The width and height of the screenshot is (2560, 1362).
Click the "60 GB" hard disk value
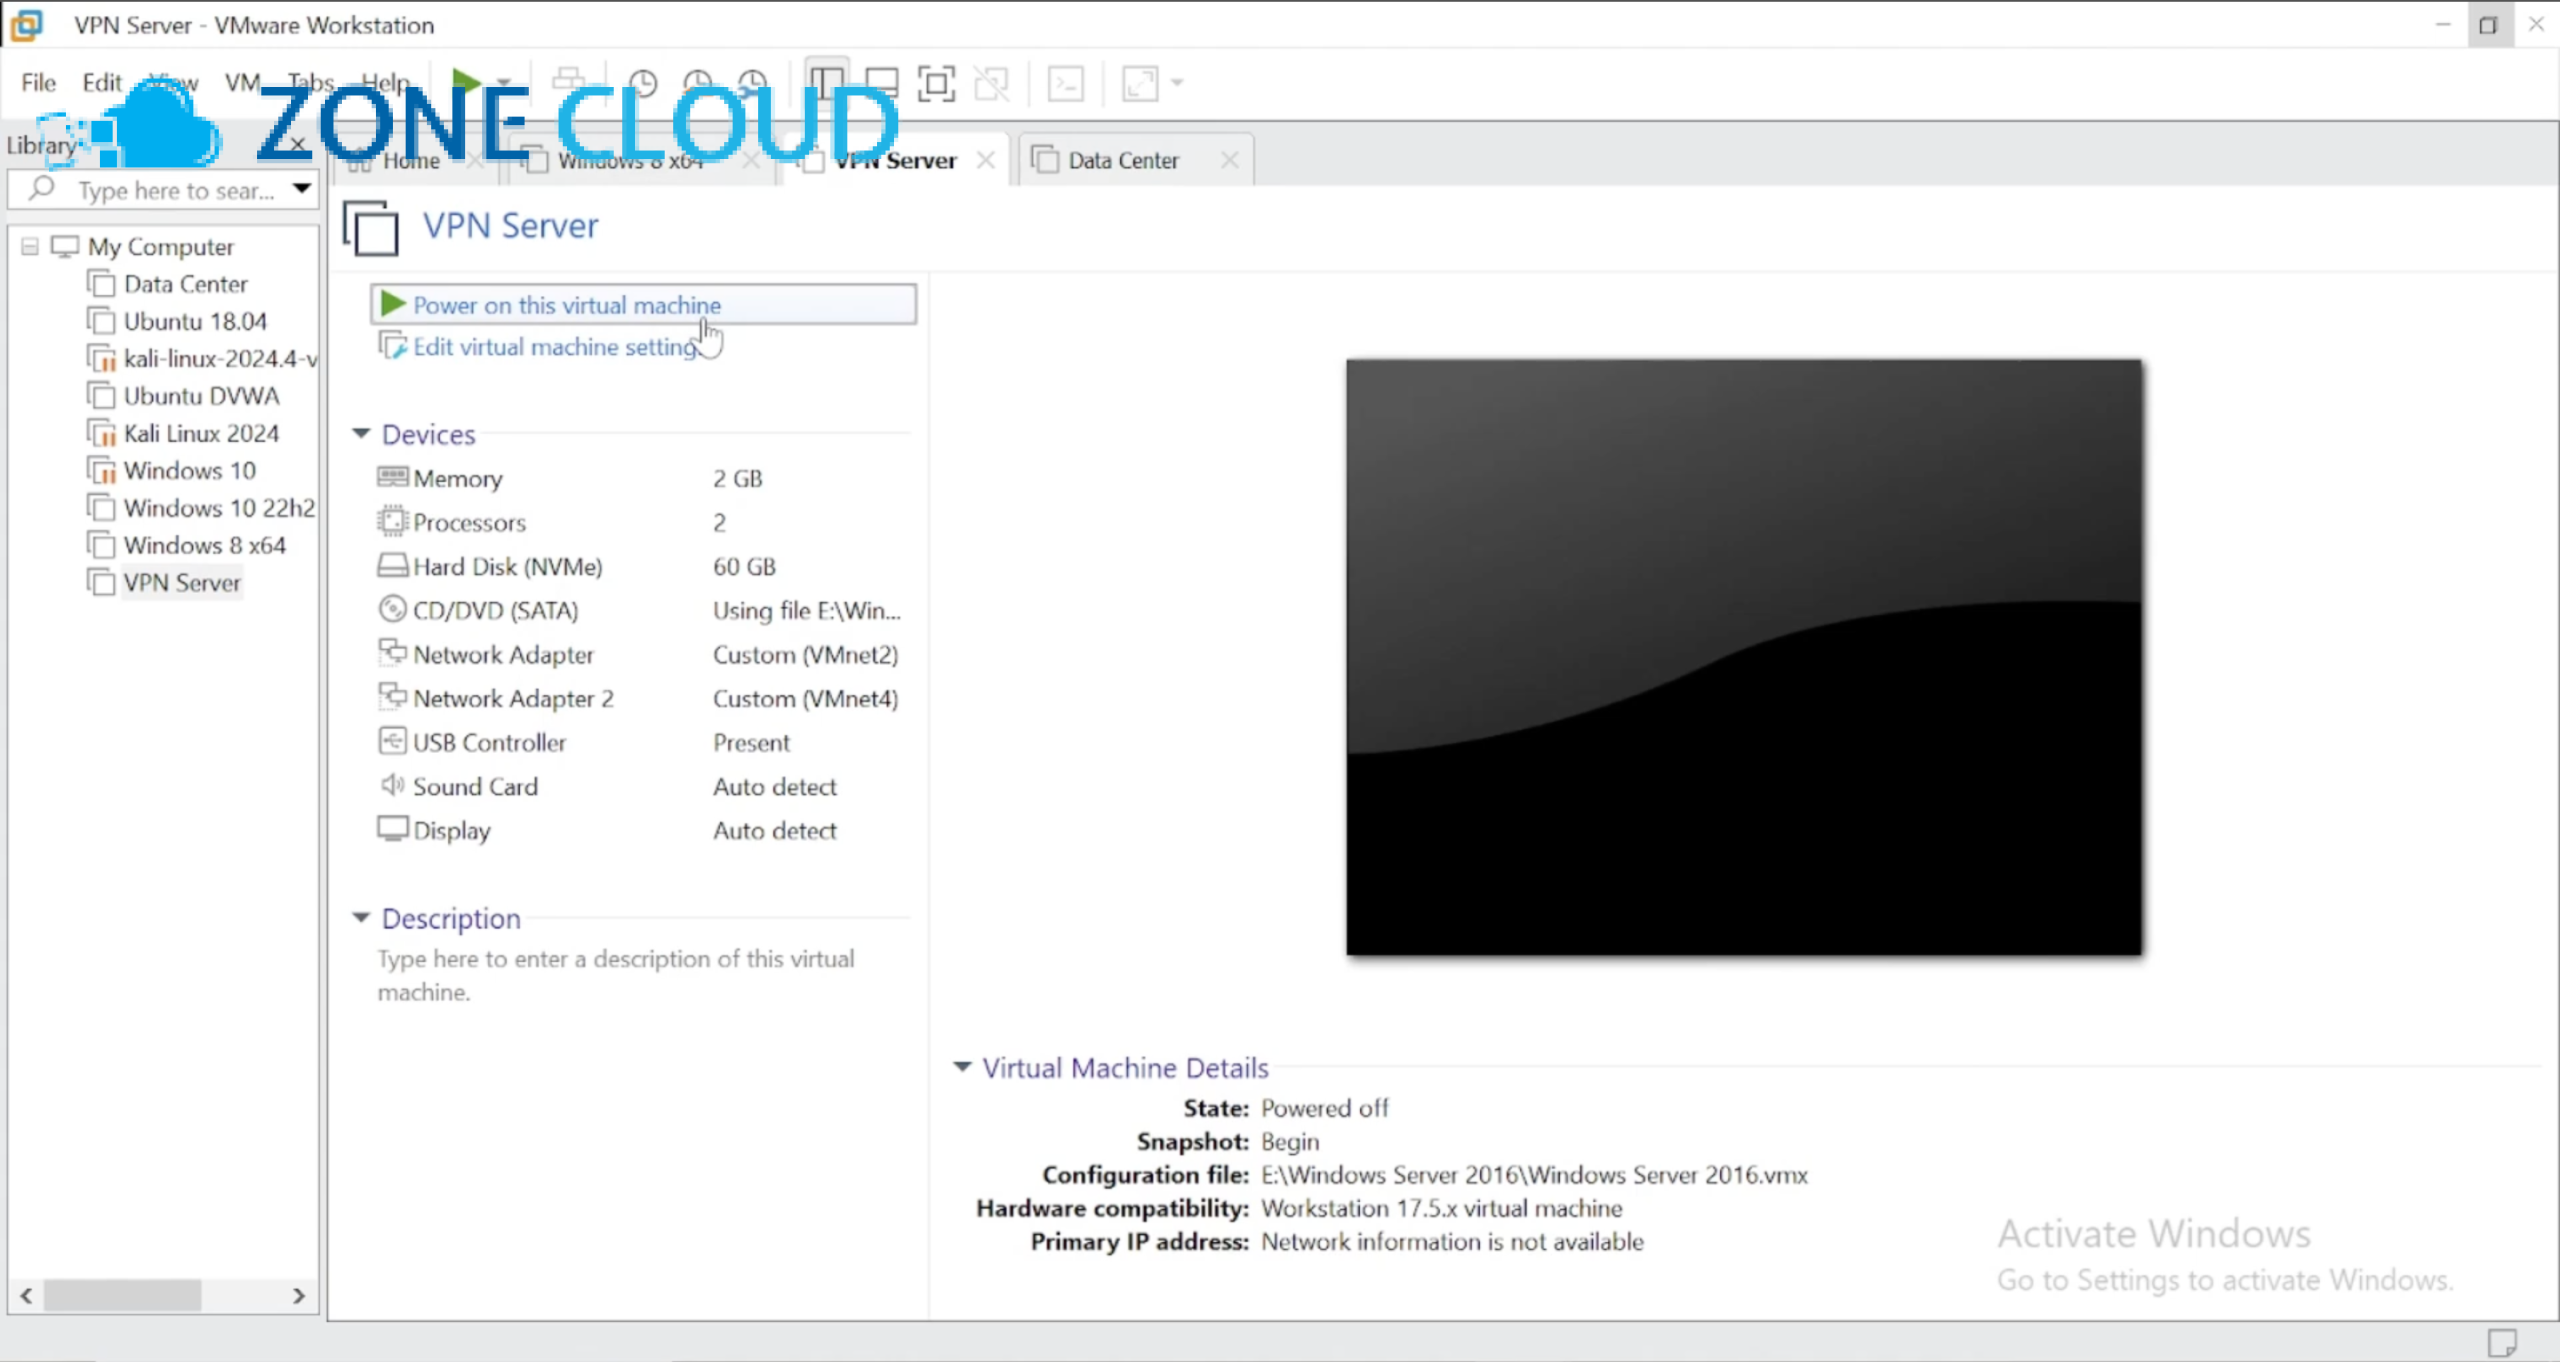point(744,566)
